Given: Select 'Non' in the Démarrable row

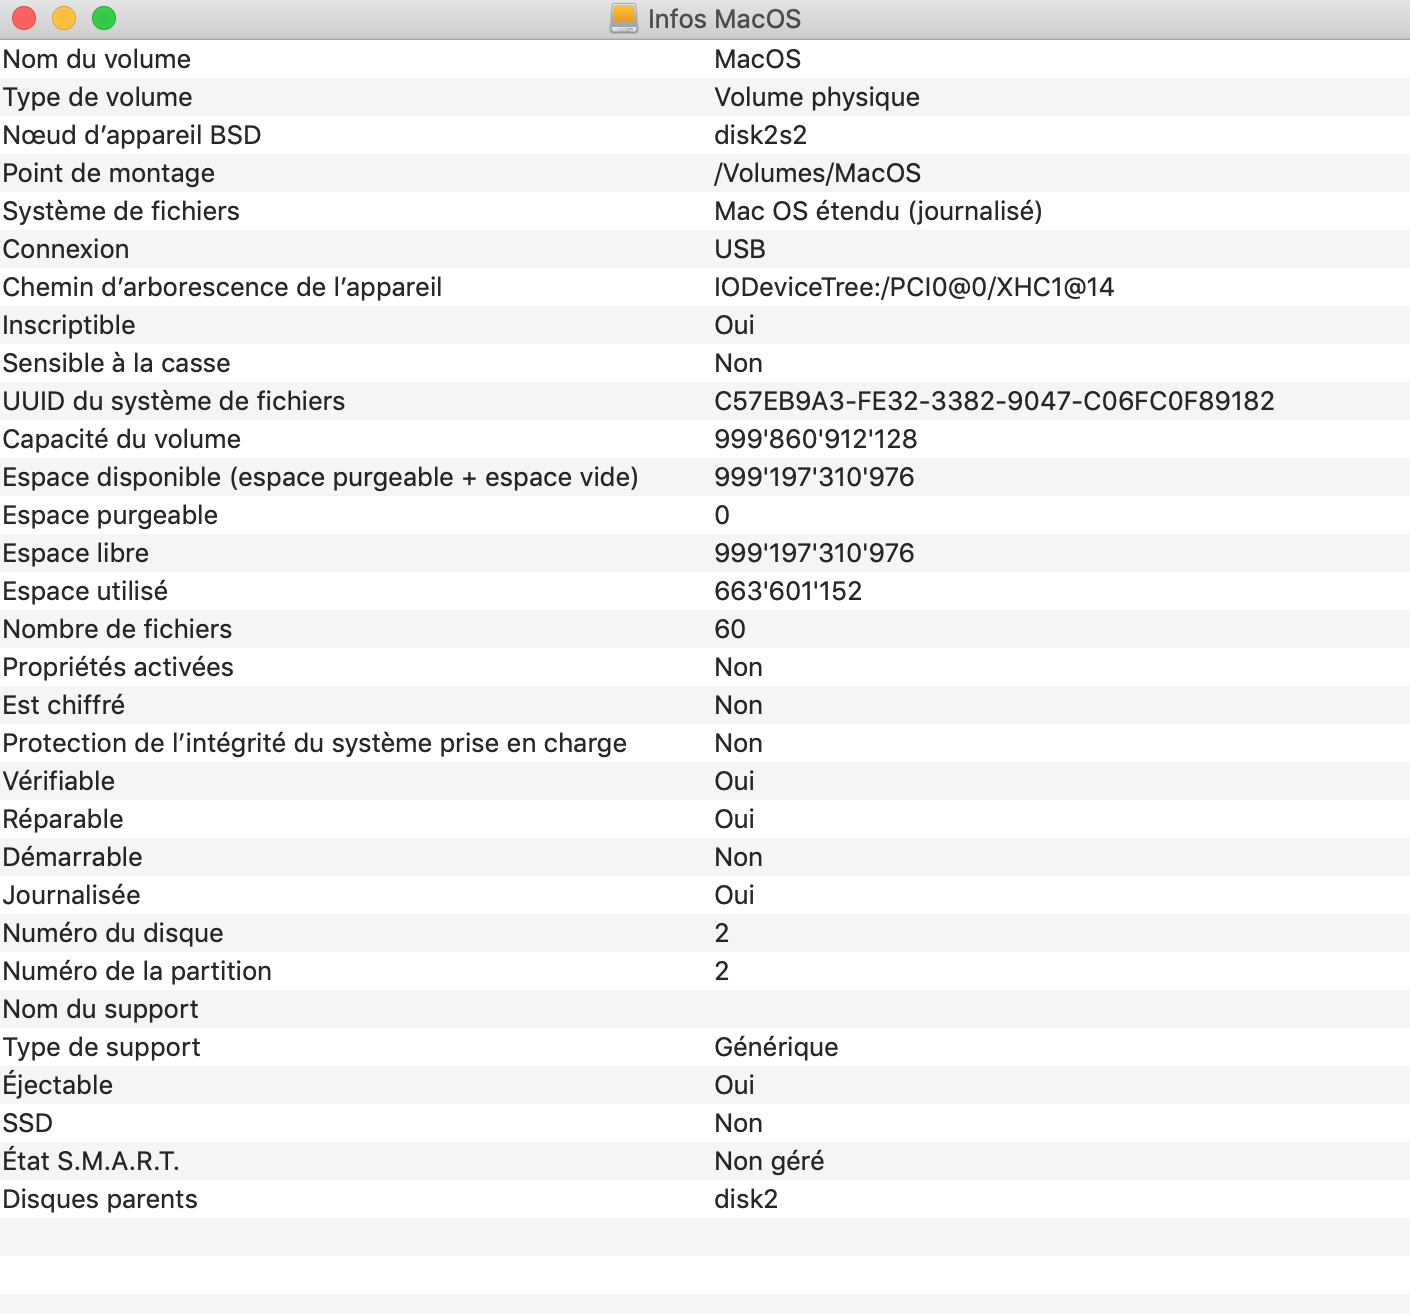Looking at the screenshot, I should point(739,857).
